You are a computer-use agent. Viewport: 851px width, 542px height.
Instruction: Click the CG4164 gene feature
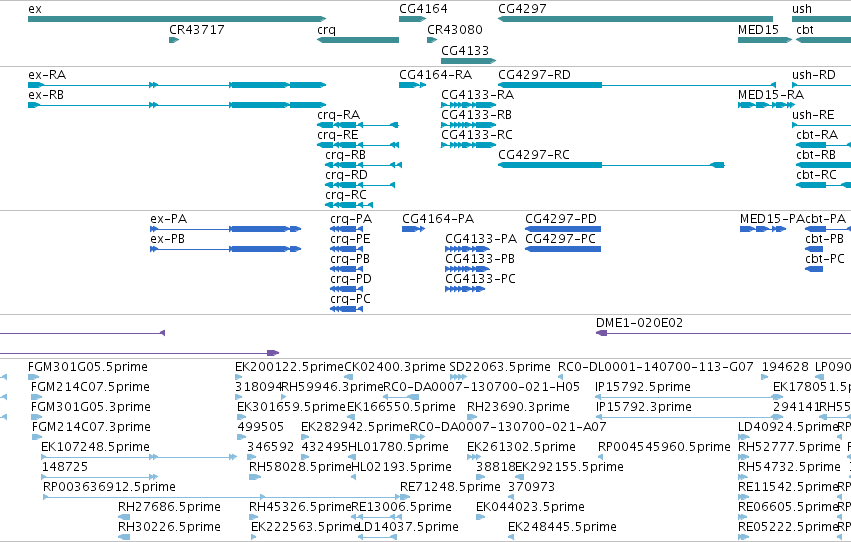tap(412, 19)
